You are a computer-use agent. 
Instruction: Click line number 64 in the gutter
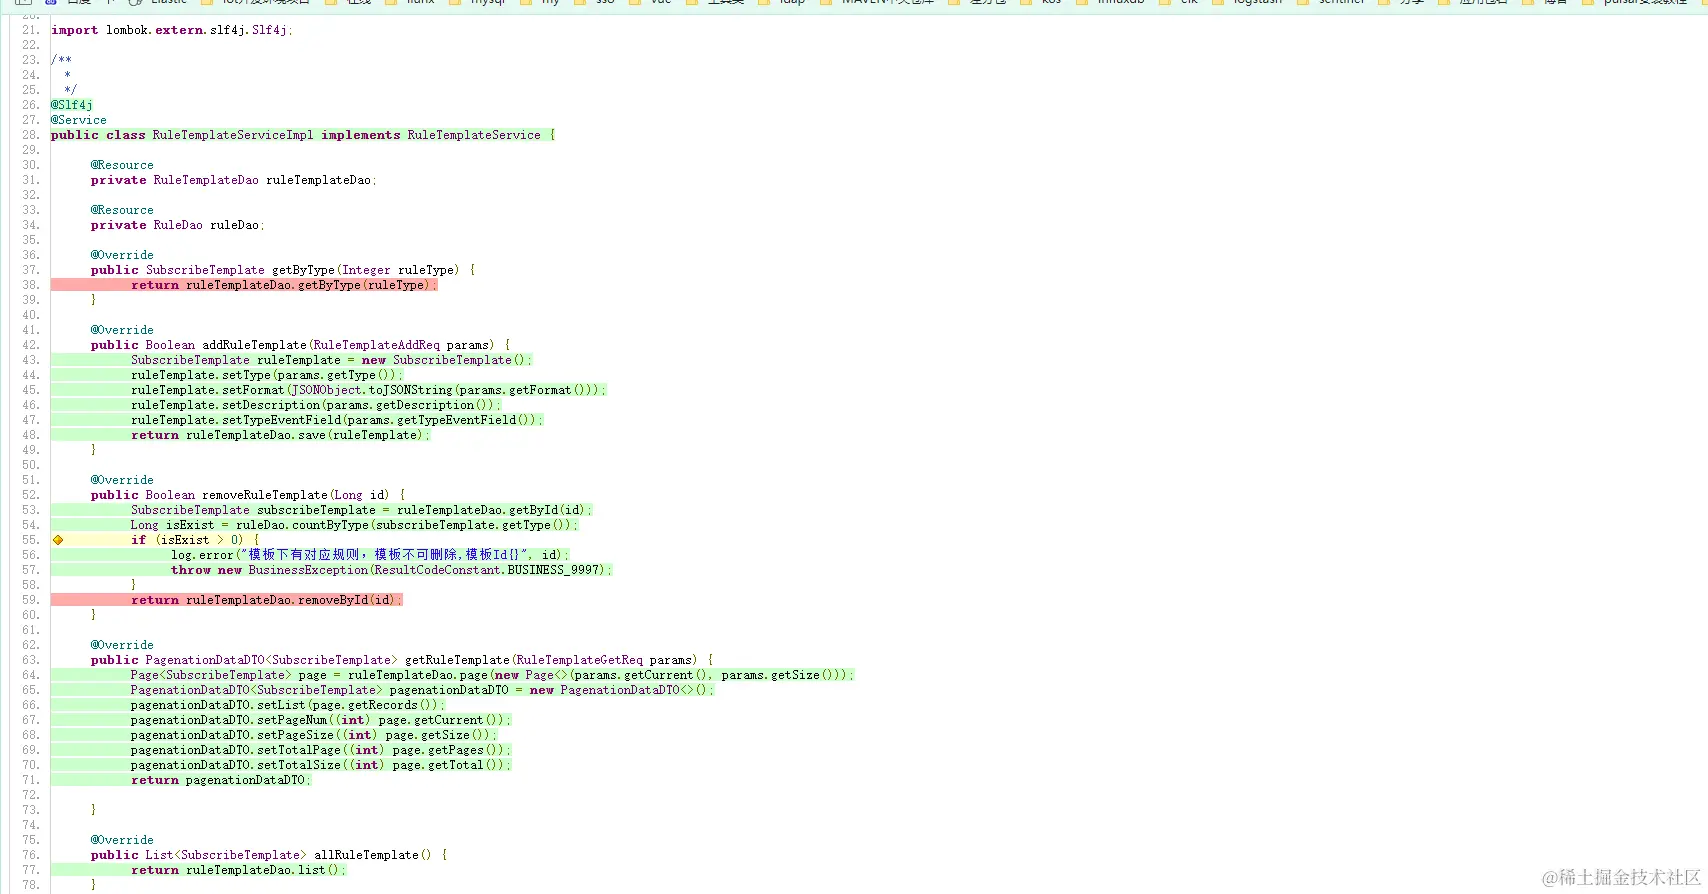point(30,675)
